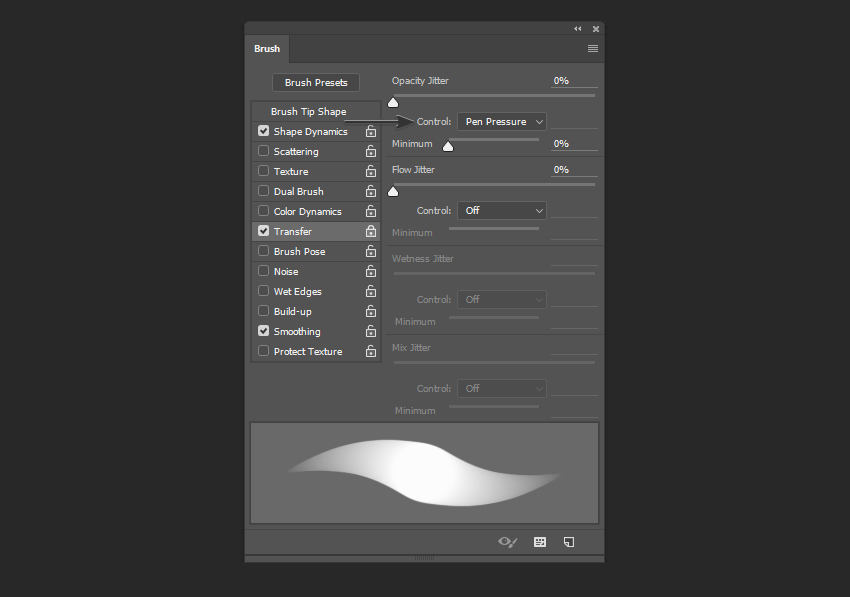Select the Build-up label
This screenshot has width=850, height=597.
pyautogui.click(x=293, y=312)
